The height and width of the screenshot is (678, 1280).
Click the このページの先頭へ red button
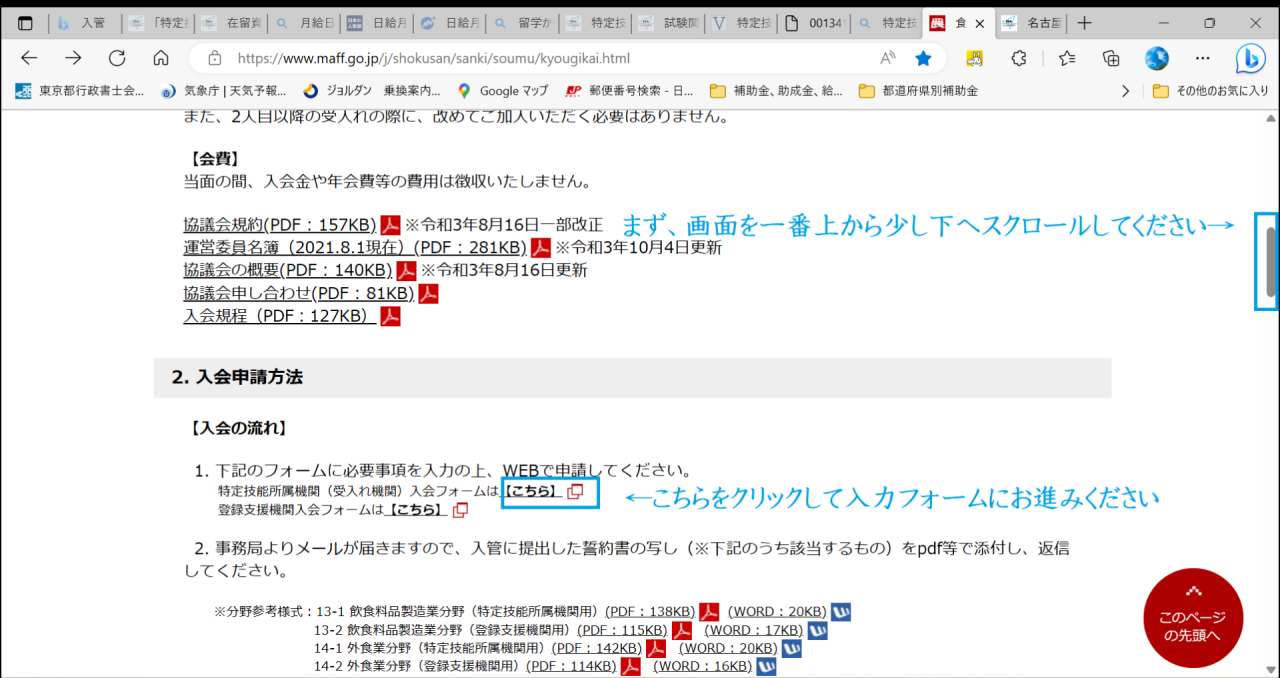point(1192,617)
